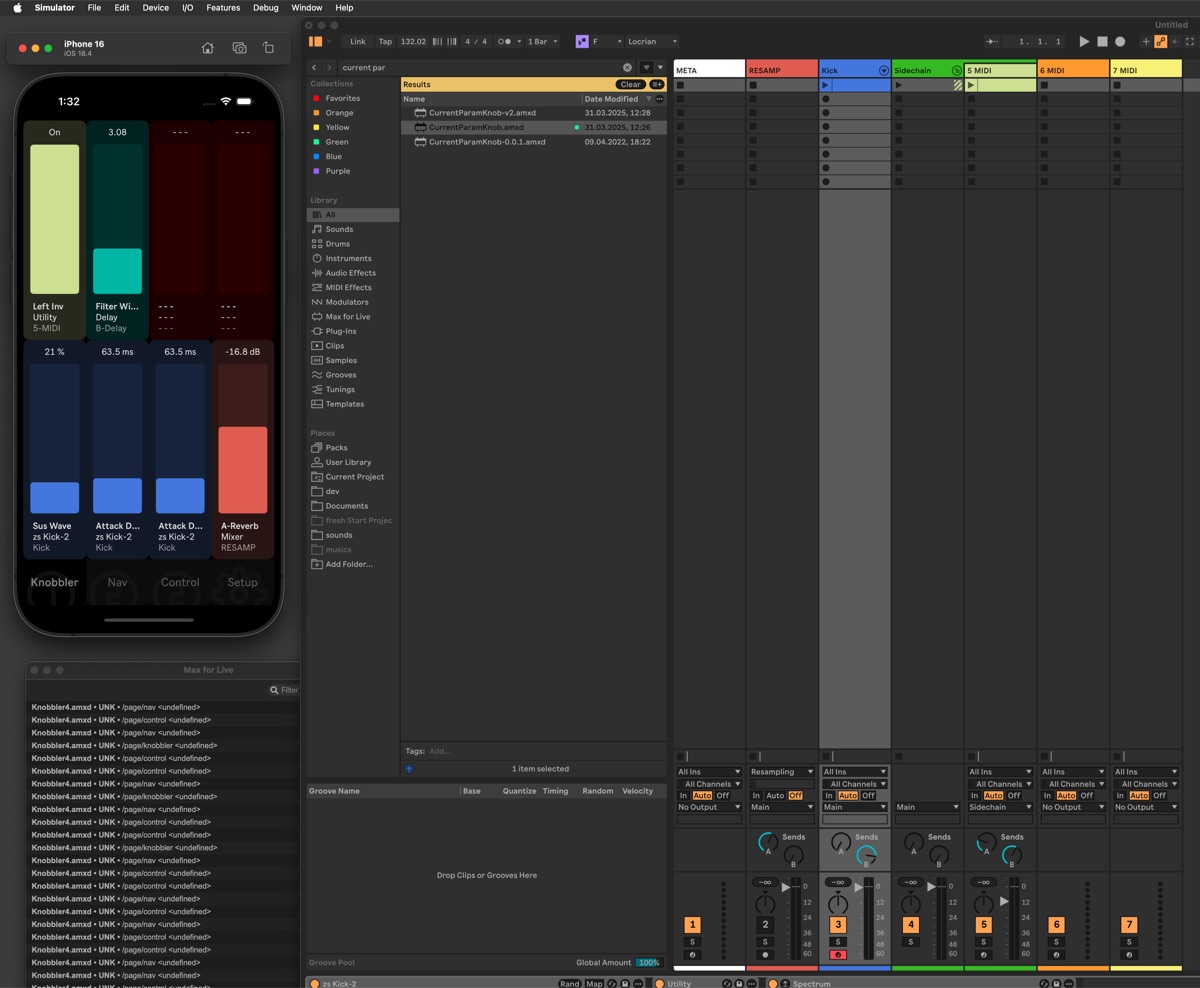The image size is (1200, 988).
Task: Click the A-Reverb red slider in phone app
Action: click(243, 439)
